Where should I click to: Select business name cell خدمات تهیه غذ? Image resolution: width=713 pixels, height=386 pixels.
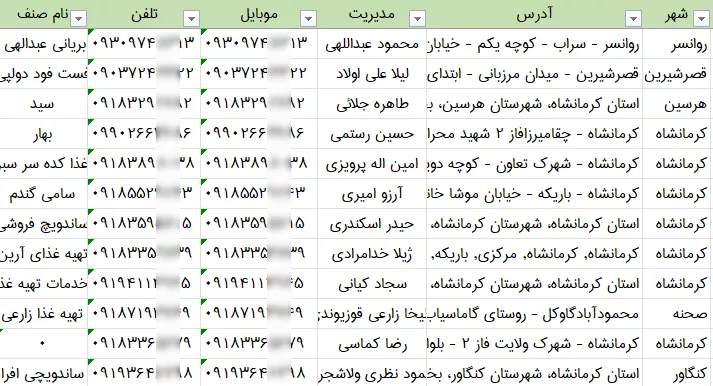tap(44, 284)
